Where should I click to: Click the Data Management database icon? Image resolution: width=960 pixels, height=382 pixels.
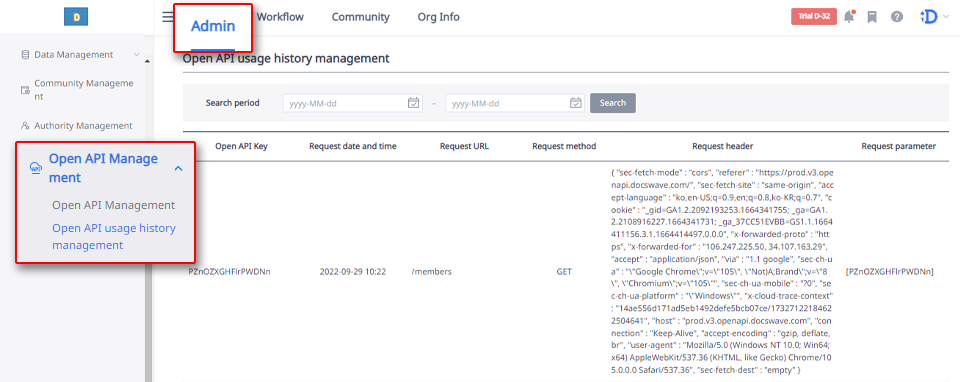pyautogui.click(x=25, y=54)
